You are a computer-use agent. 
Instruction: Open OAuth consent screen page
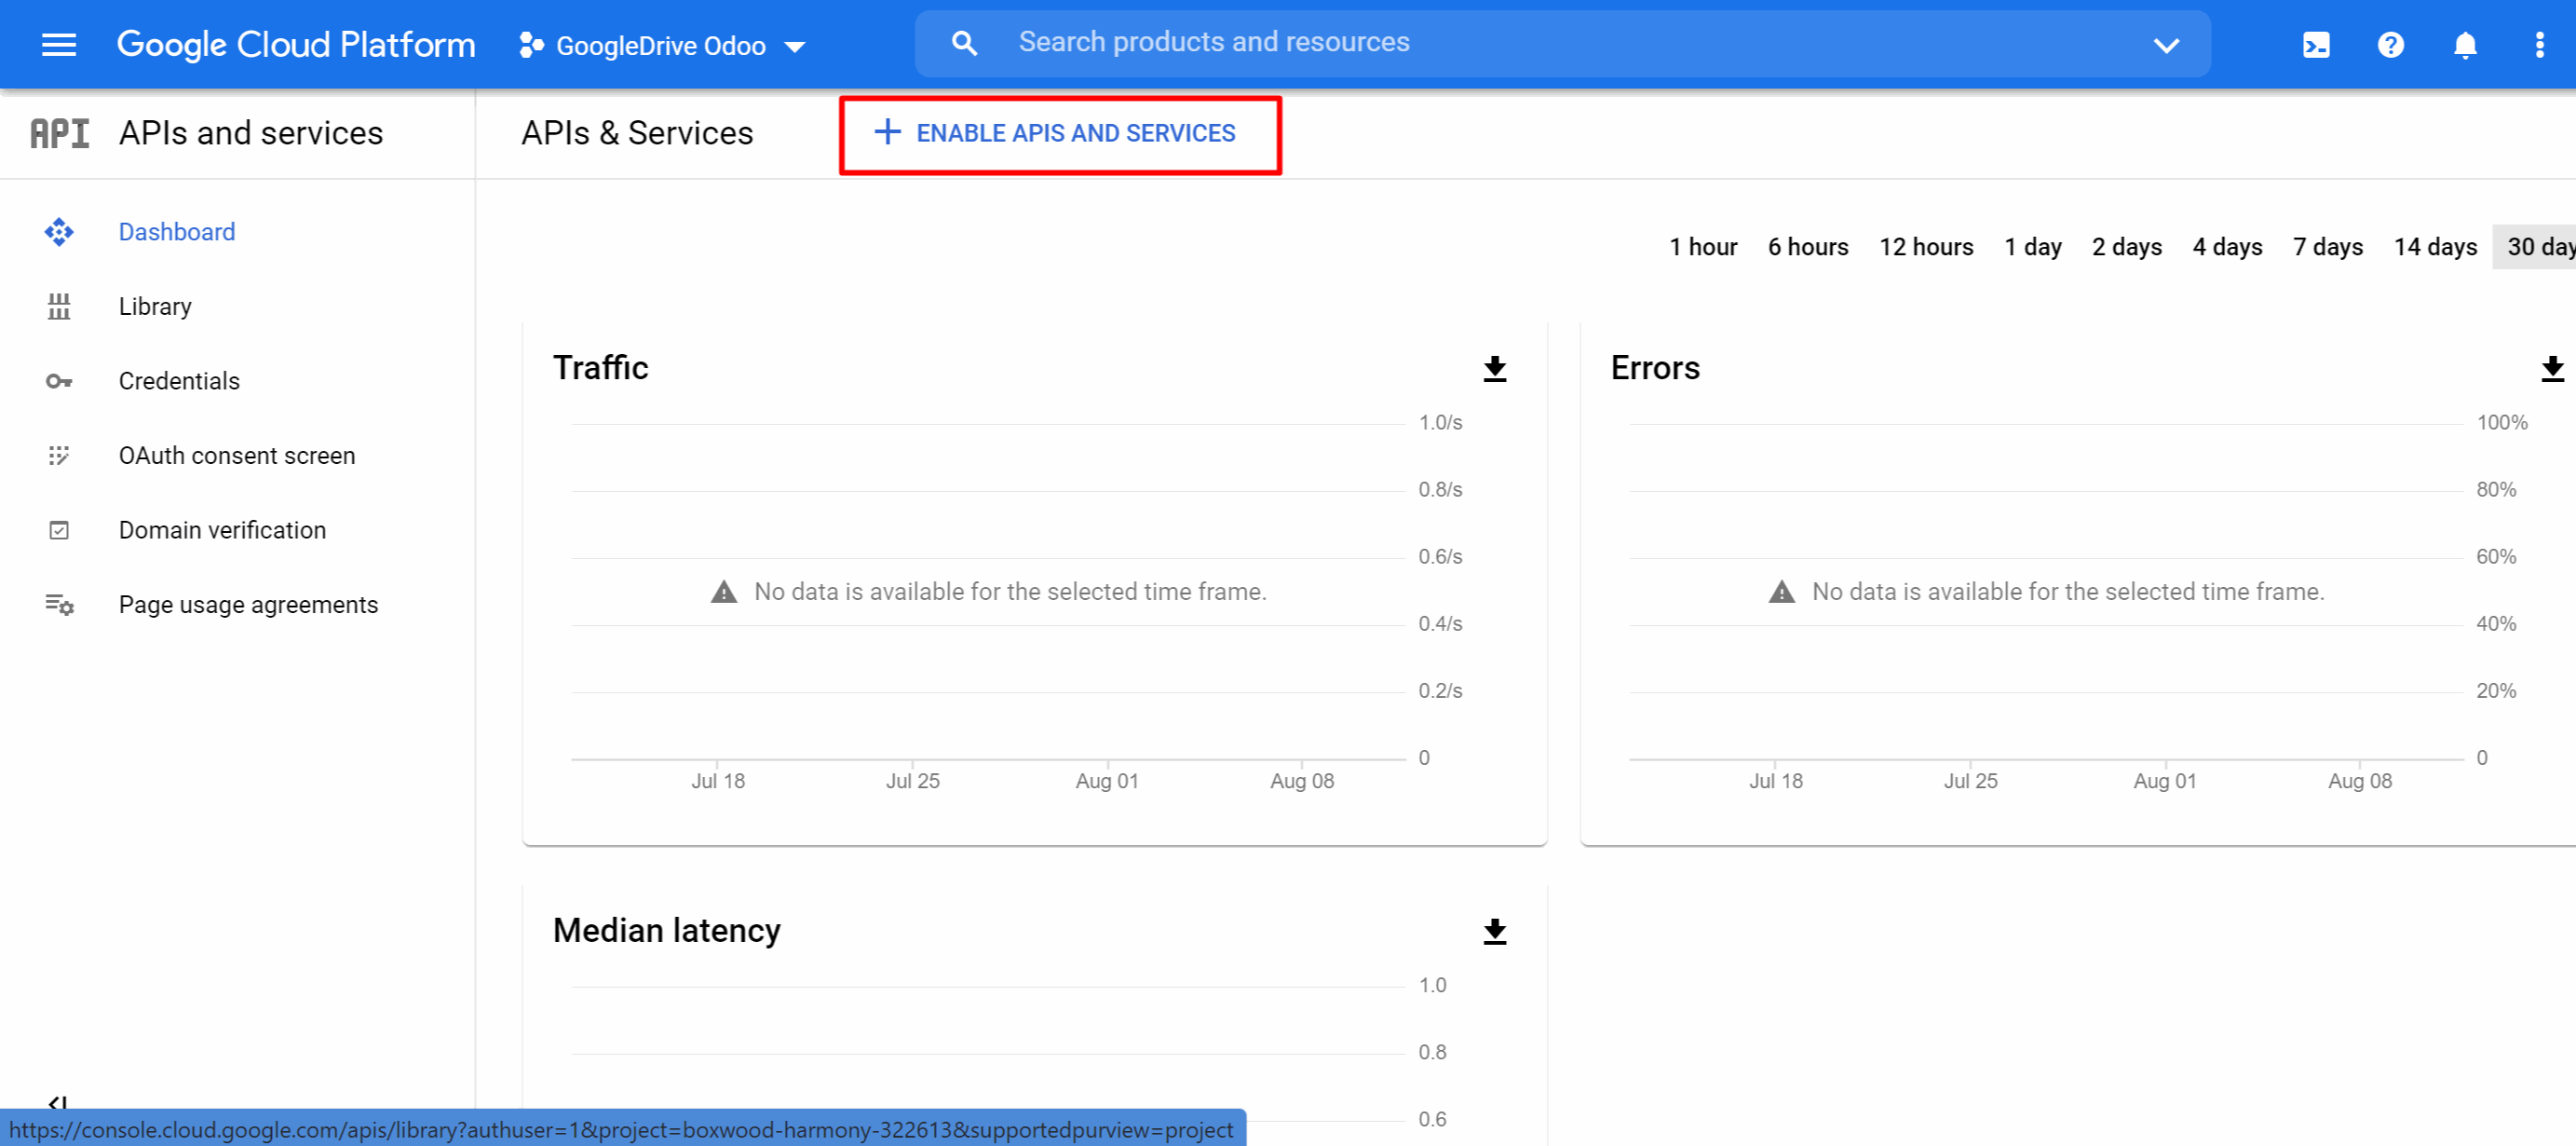point(237,456)
